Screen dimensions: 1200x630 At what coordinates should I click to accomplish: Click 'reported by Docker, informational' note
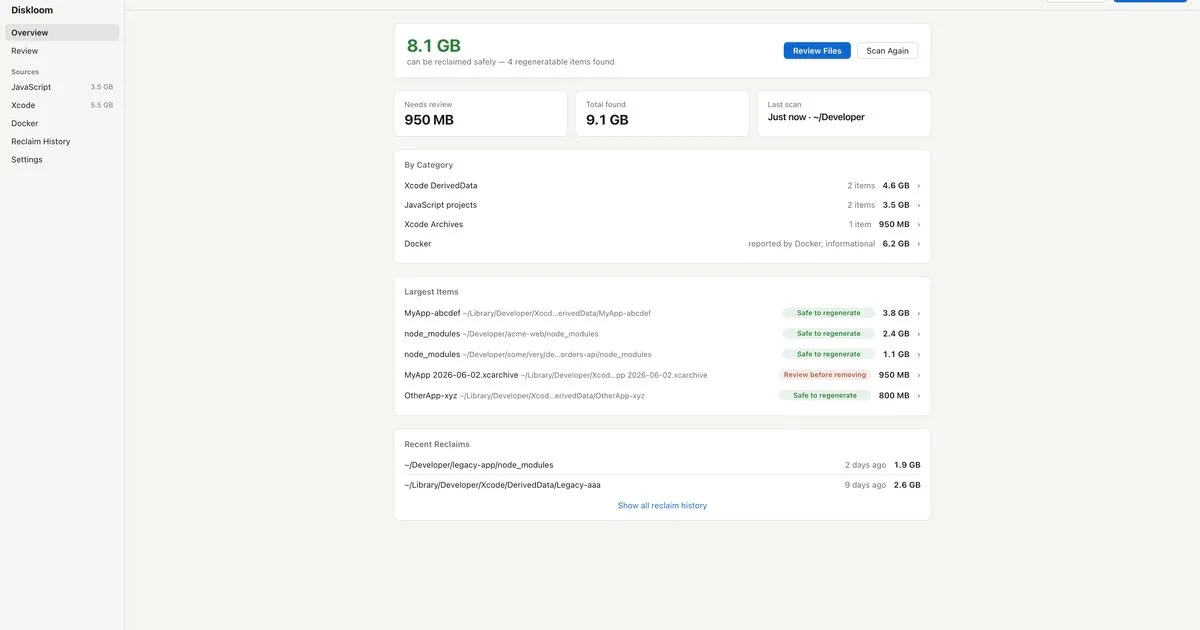coord(811,244)
